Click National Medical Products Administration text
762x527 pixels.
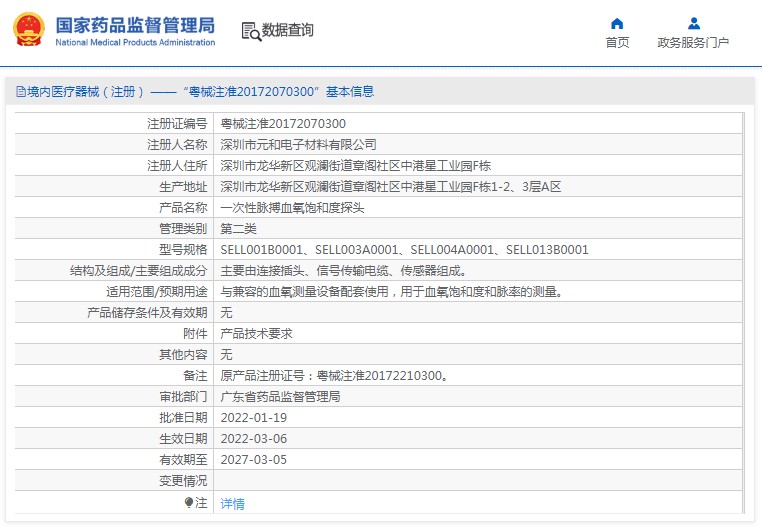pyautogui.click(x=135, y=42)
